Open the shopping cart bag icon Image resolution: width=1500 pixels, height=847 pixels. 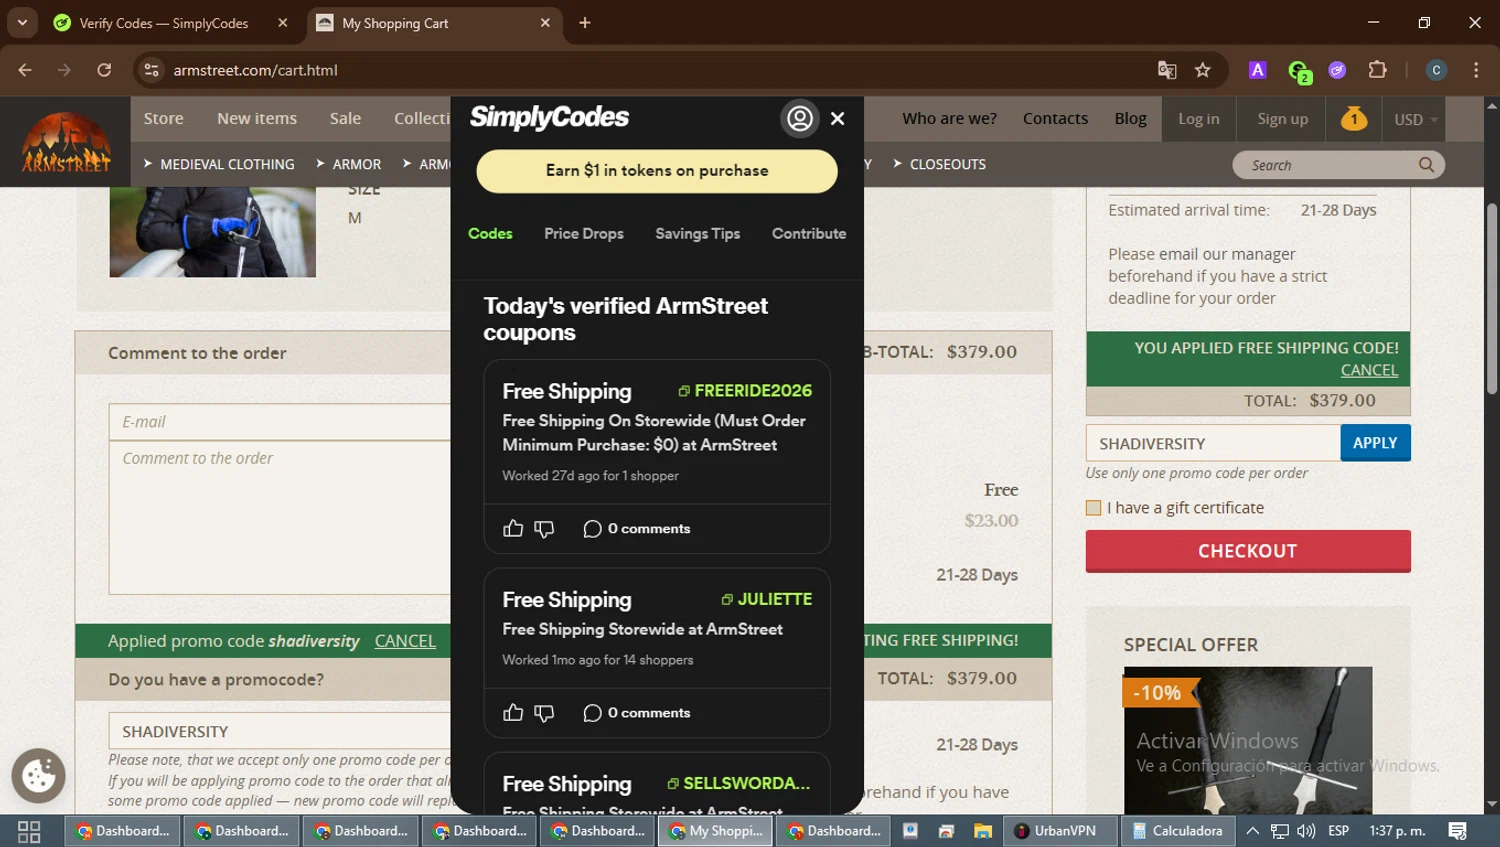1354,119
